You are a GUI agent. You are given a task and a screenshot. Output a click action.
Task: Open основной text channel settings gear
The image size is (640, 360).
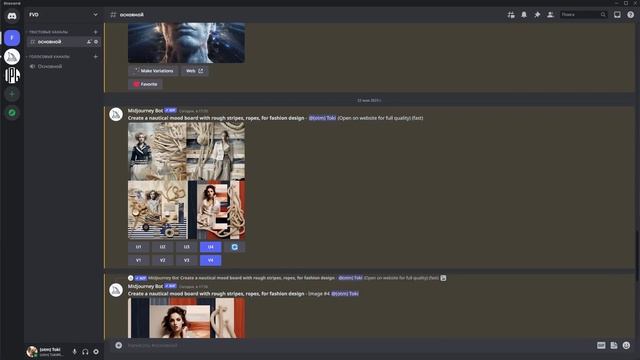click(96, 42)
